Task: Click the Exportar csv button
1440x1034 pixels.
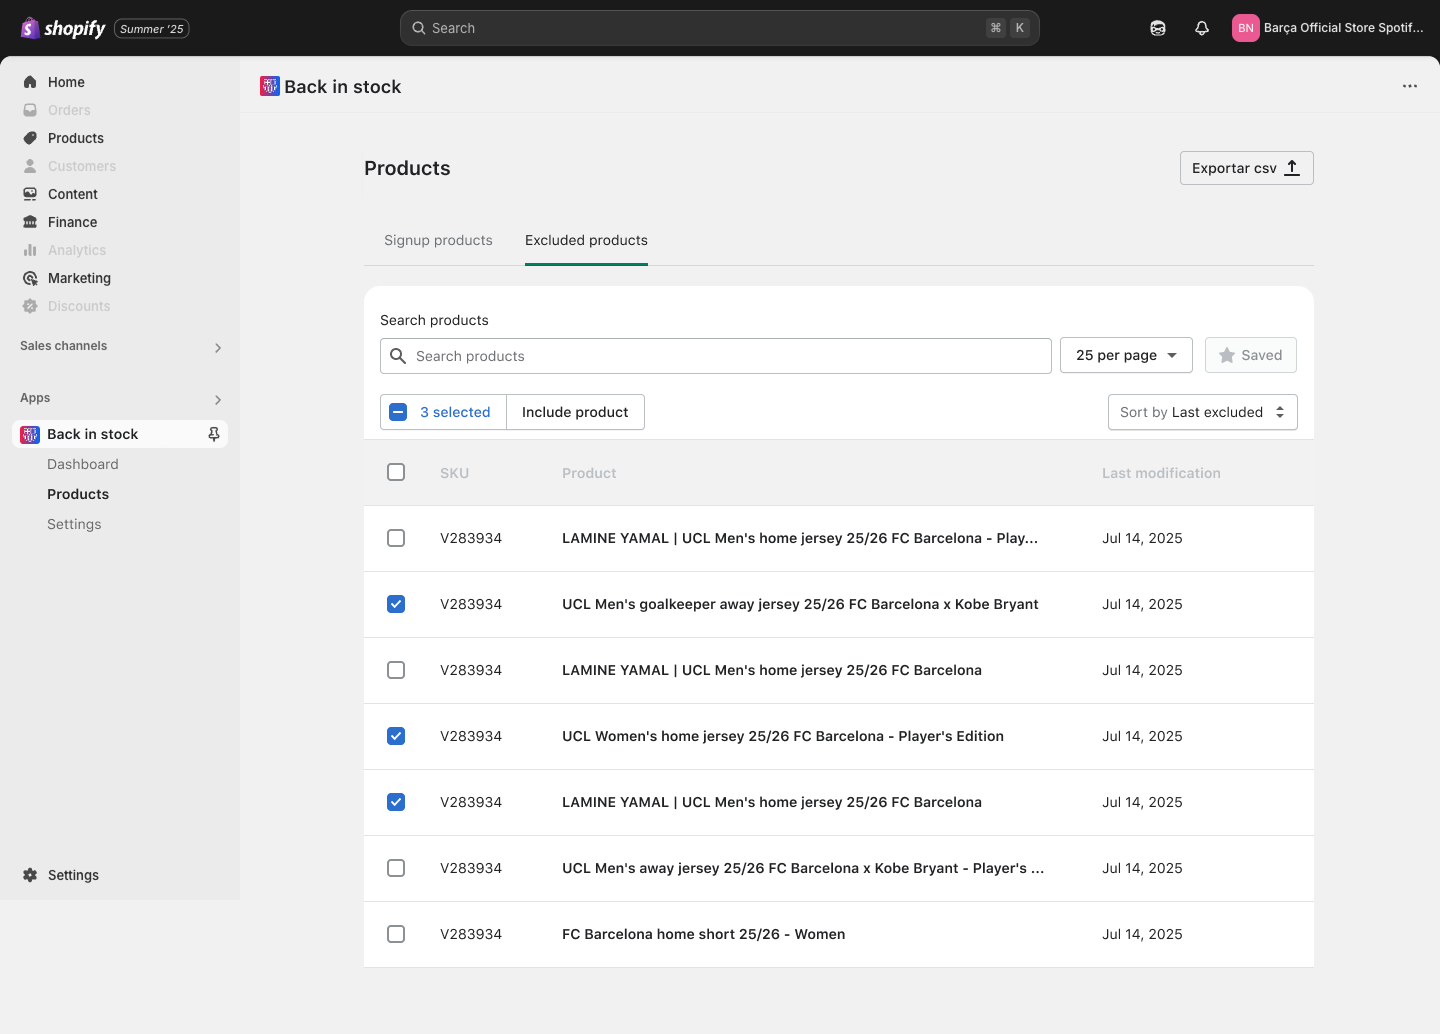Action: click(1247, 168)
